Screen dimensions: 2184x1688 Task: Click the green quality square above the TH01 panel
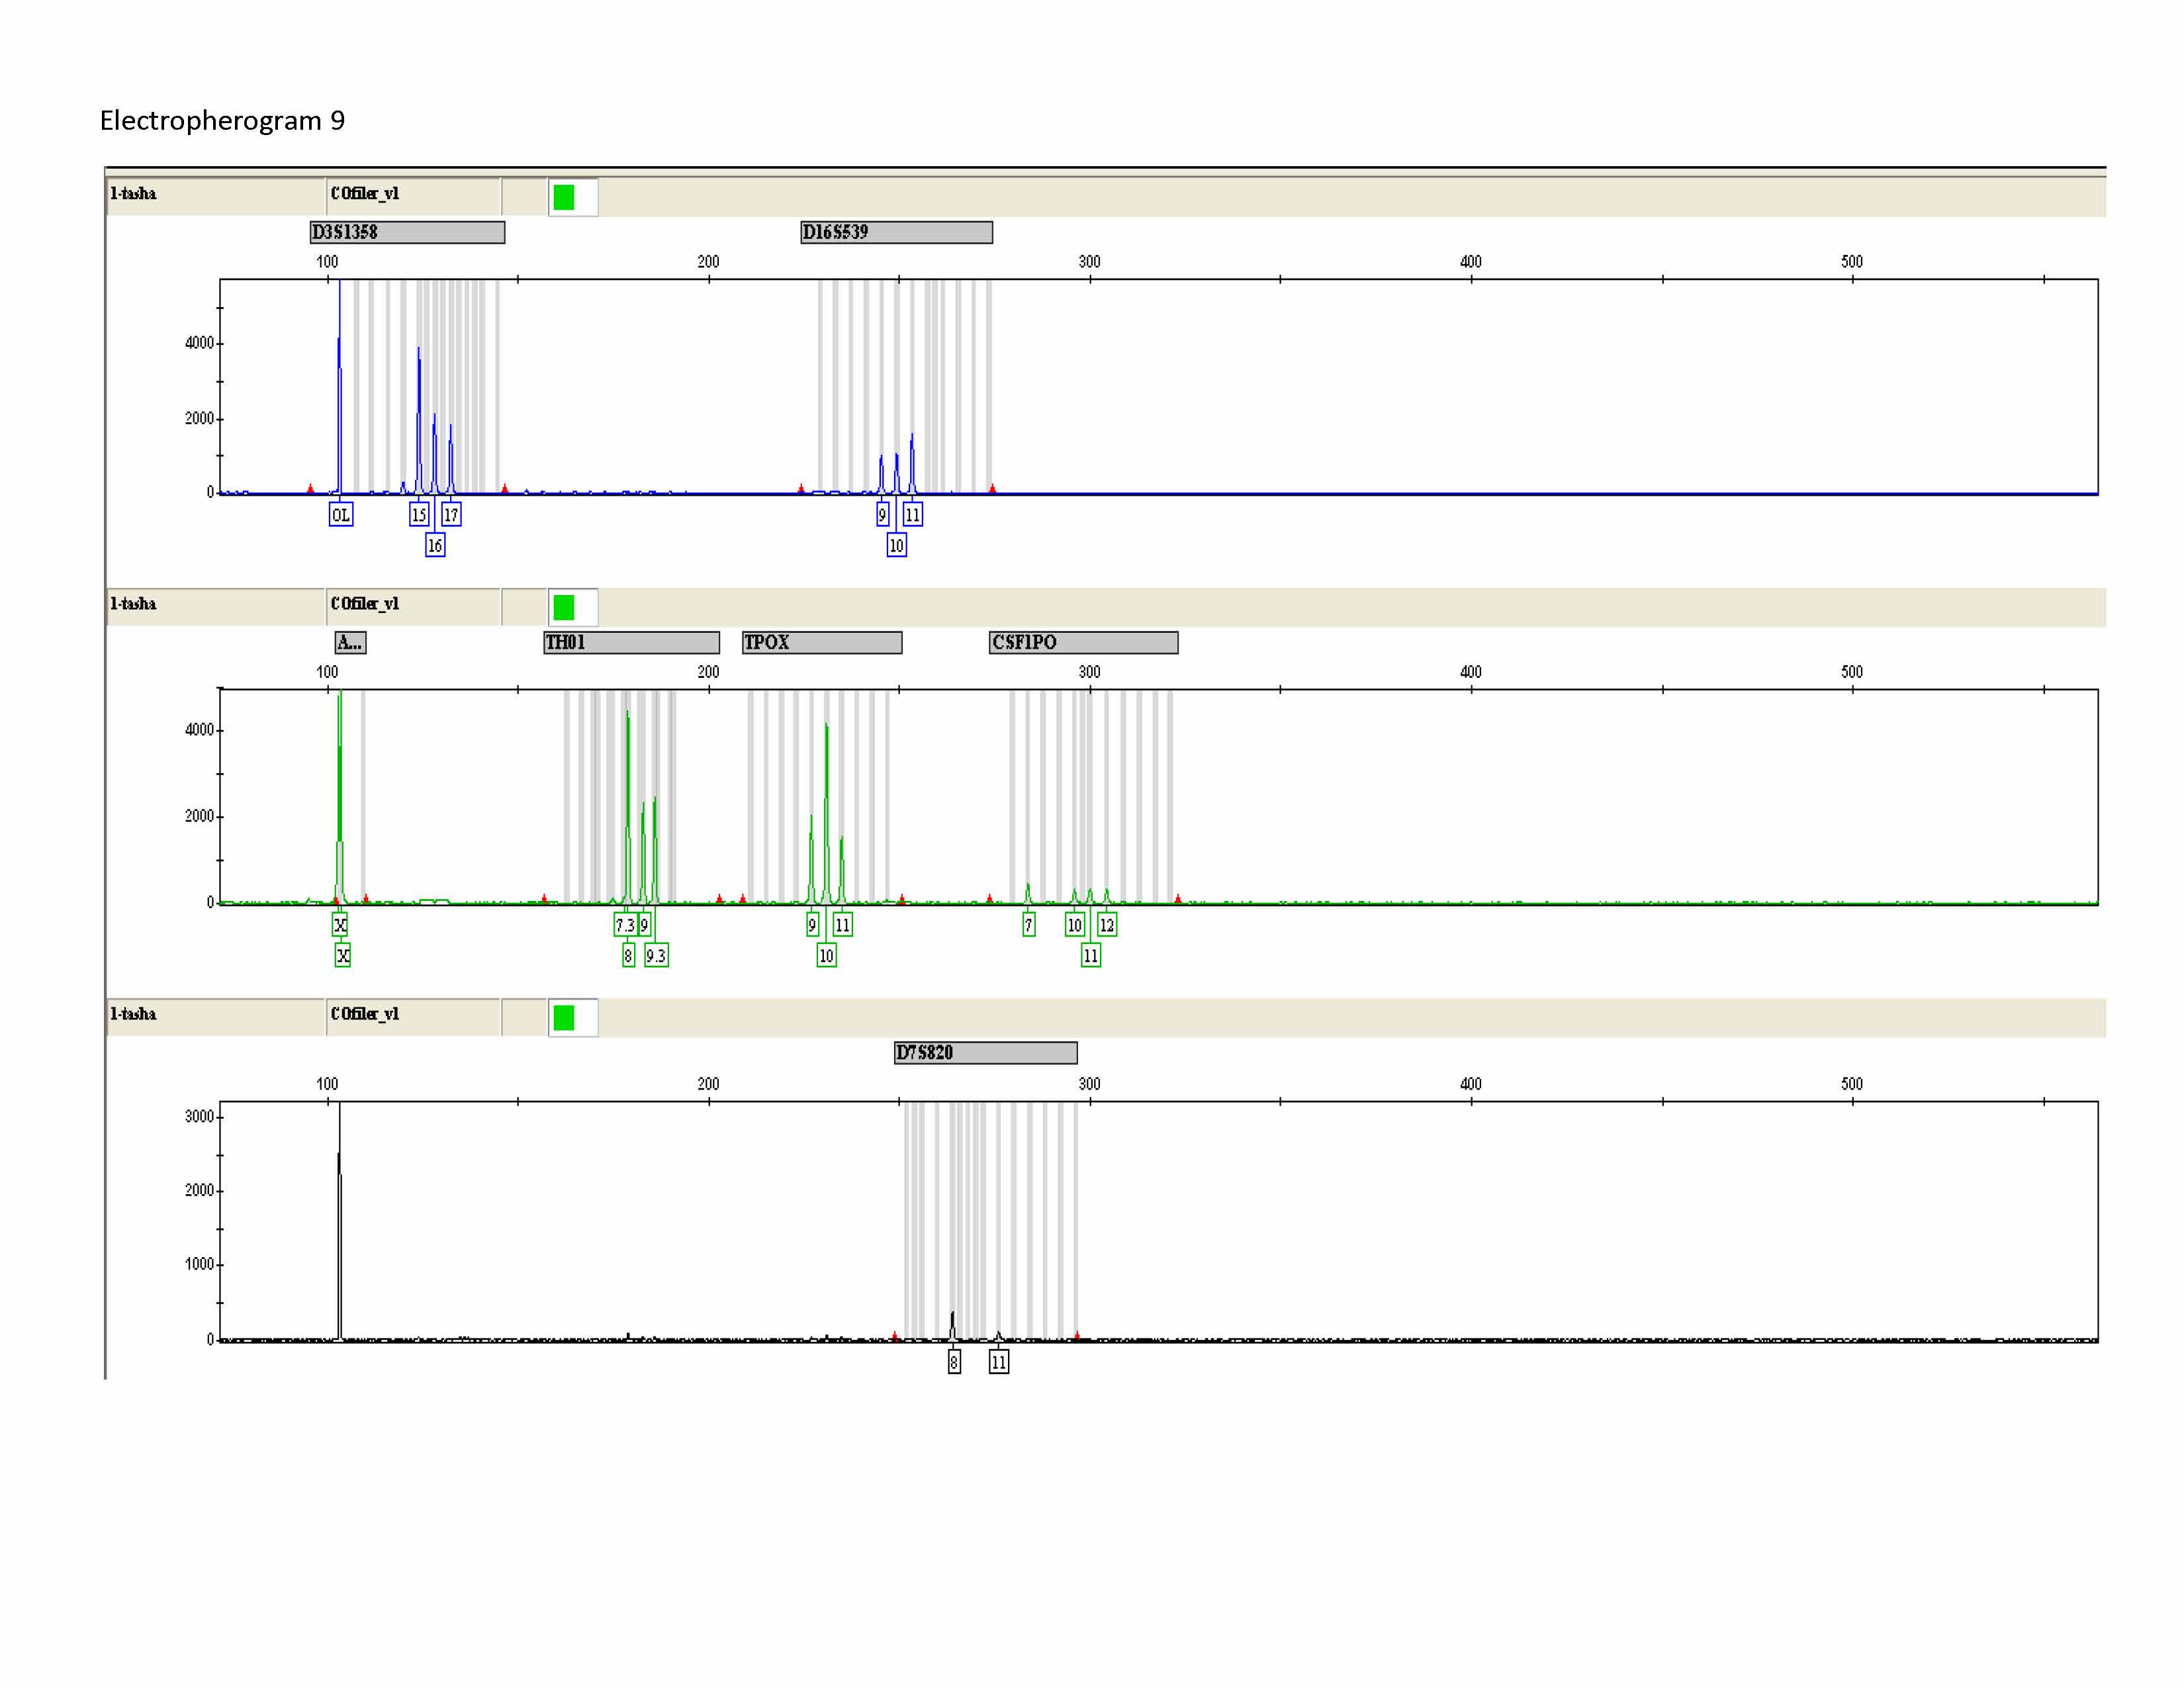564,607
